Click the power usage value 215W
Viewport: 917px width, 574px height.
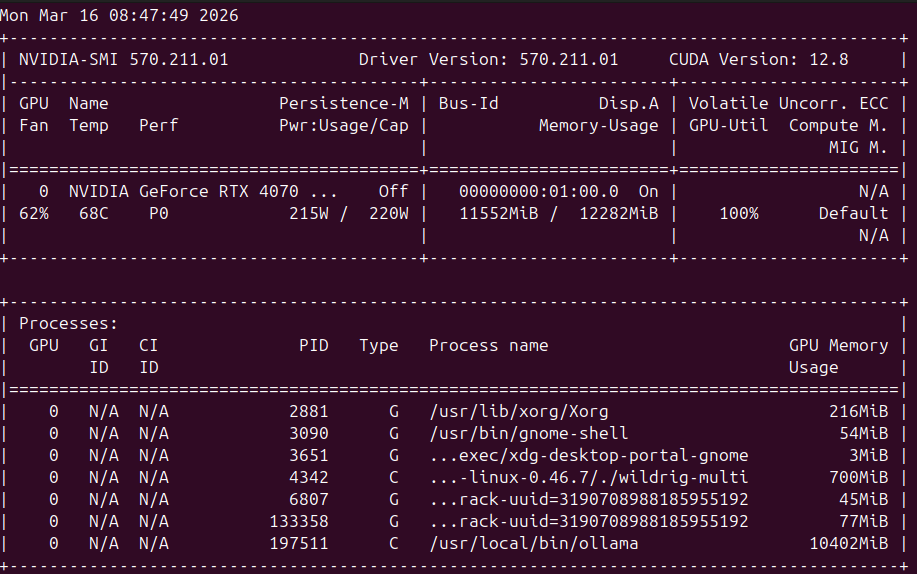[x=309, y=214]
